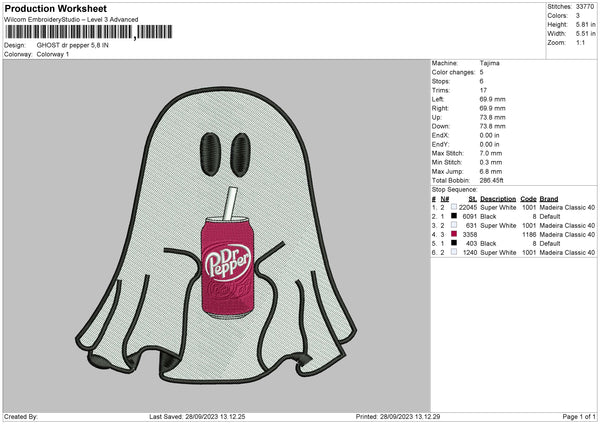Click the 'Max Stitch' value 7.0 mm
This screenshot has height=424, width=600.
[x=491, y=153]
